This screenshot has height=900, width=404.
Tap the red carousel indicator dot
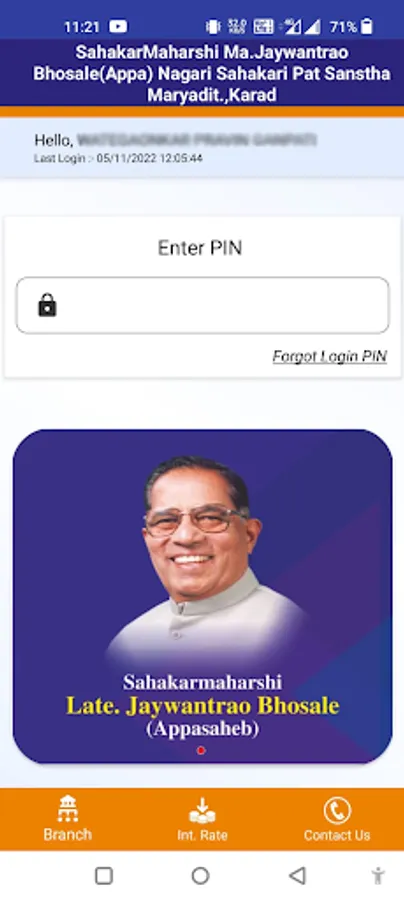click(x=201, y=750)
